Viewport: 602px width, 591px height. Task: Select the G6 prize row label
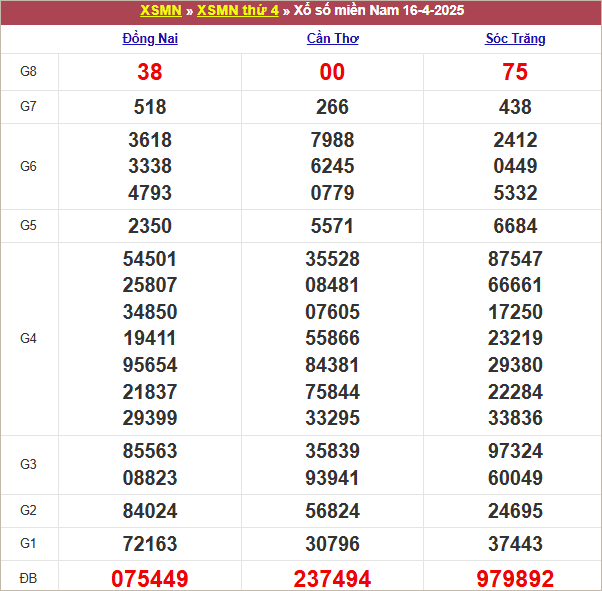tap(28, 166)
